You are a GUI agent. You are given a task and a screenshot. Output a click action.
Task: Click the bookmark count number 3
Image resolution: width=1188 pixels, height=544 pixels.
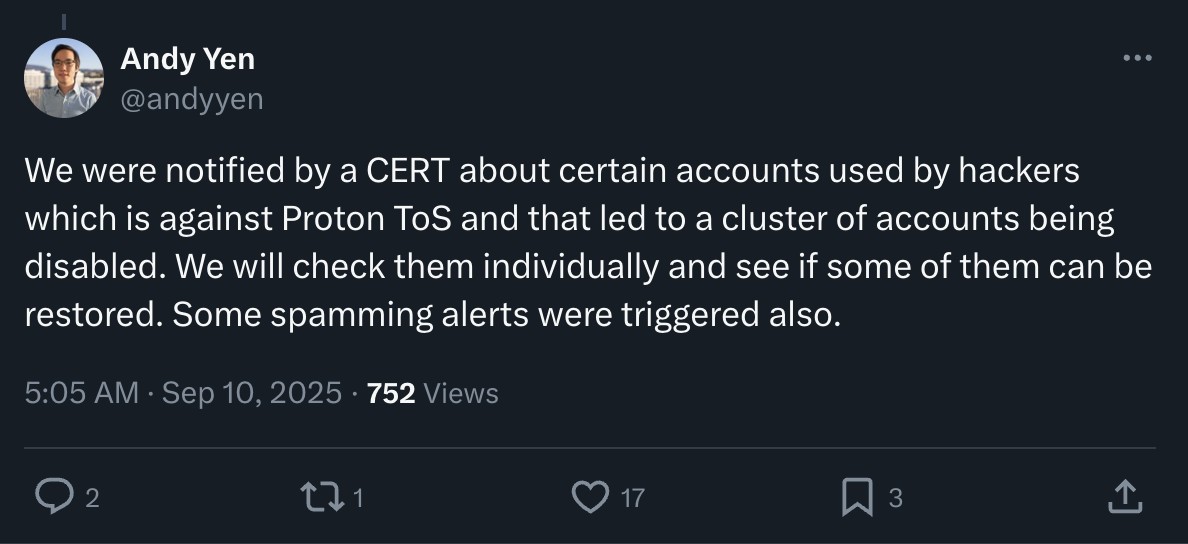895,497
